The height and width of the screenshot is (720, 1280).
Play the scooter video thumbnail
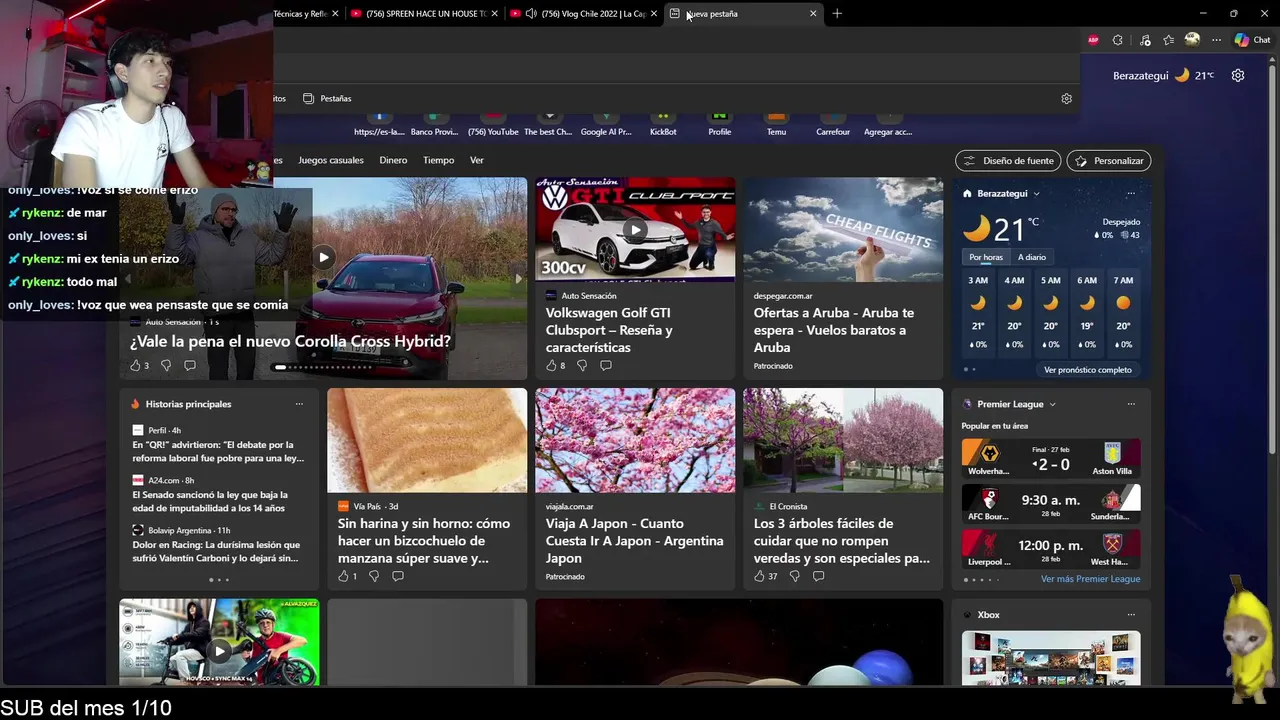(219, 651)
